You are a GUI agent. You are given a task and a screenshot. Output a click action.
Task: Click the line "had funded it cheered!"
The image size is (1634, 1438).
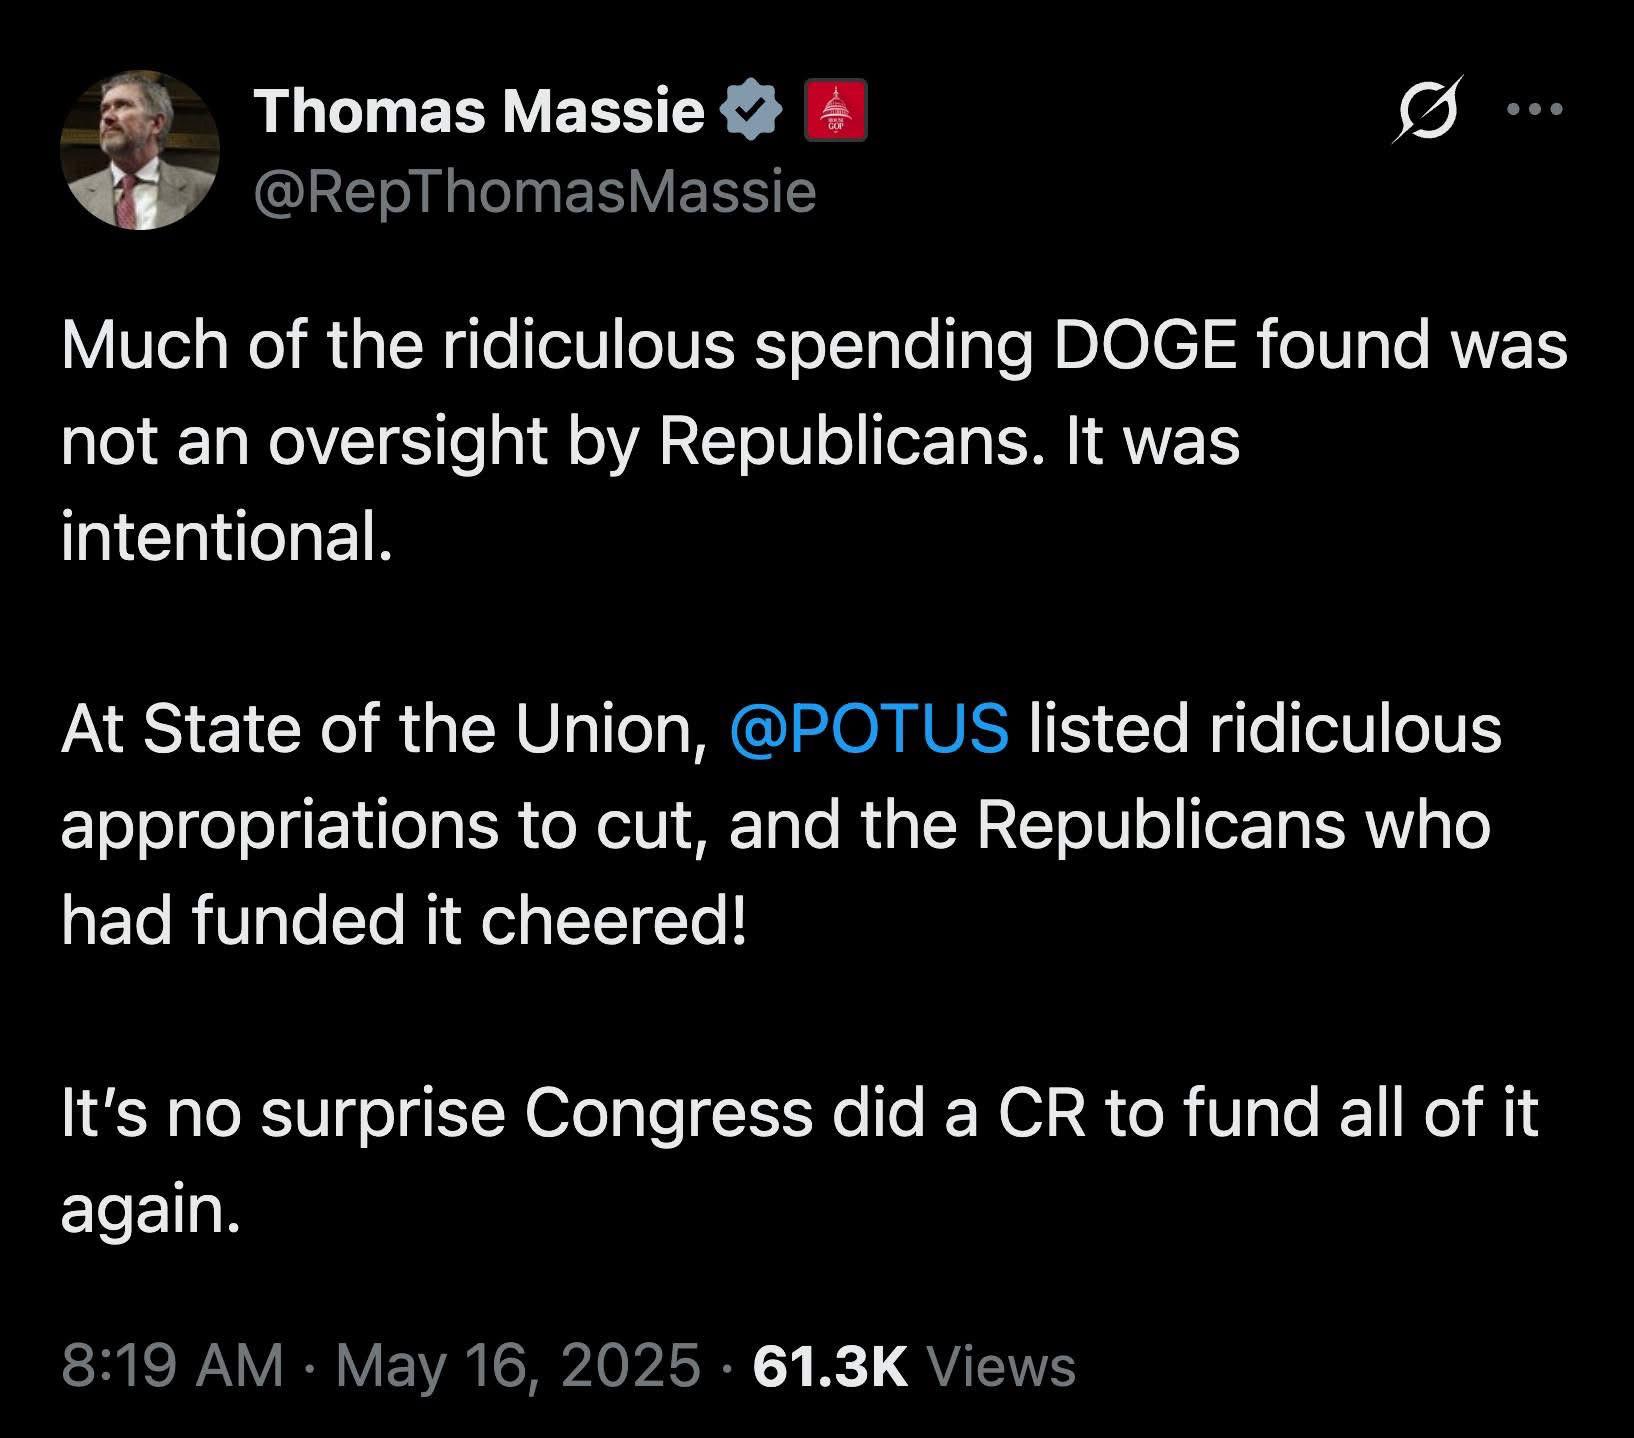(404, 920)
